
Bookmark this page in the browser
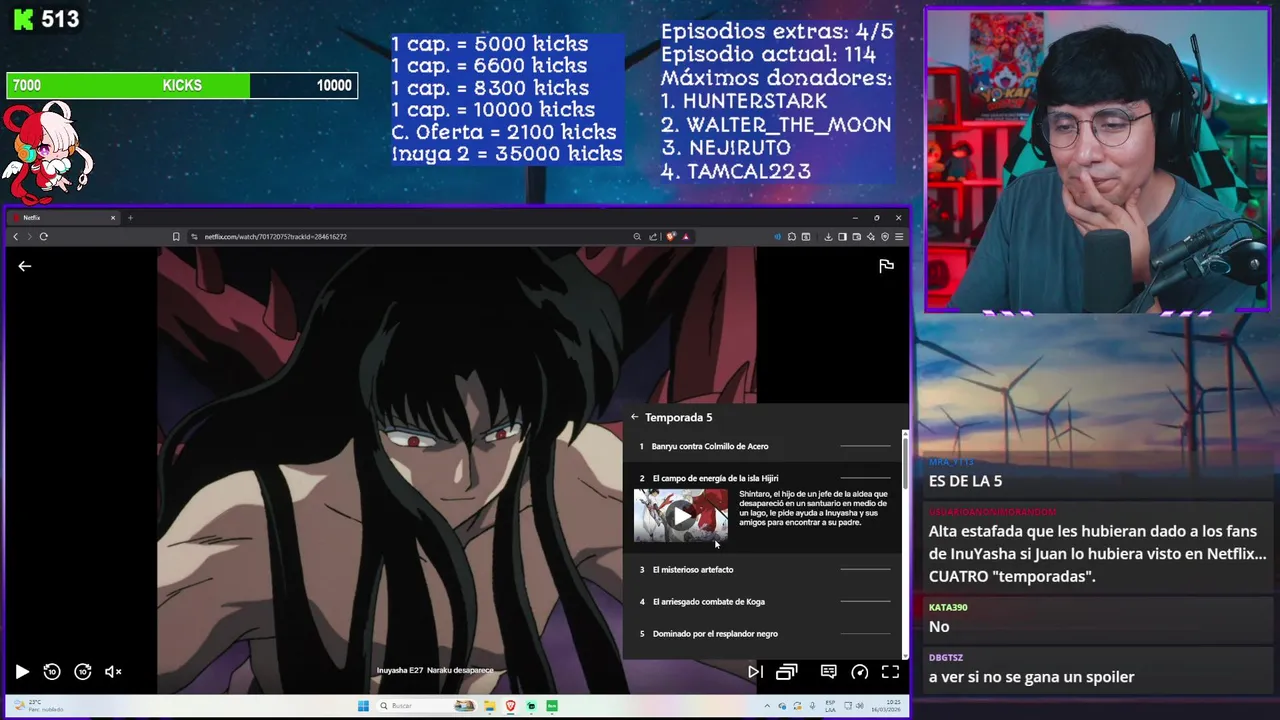(176, 237)
